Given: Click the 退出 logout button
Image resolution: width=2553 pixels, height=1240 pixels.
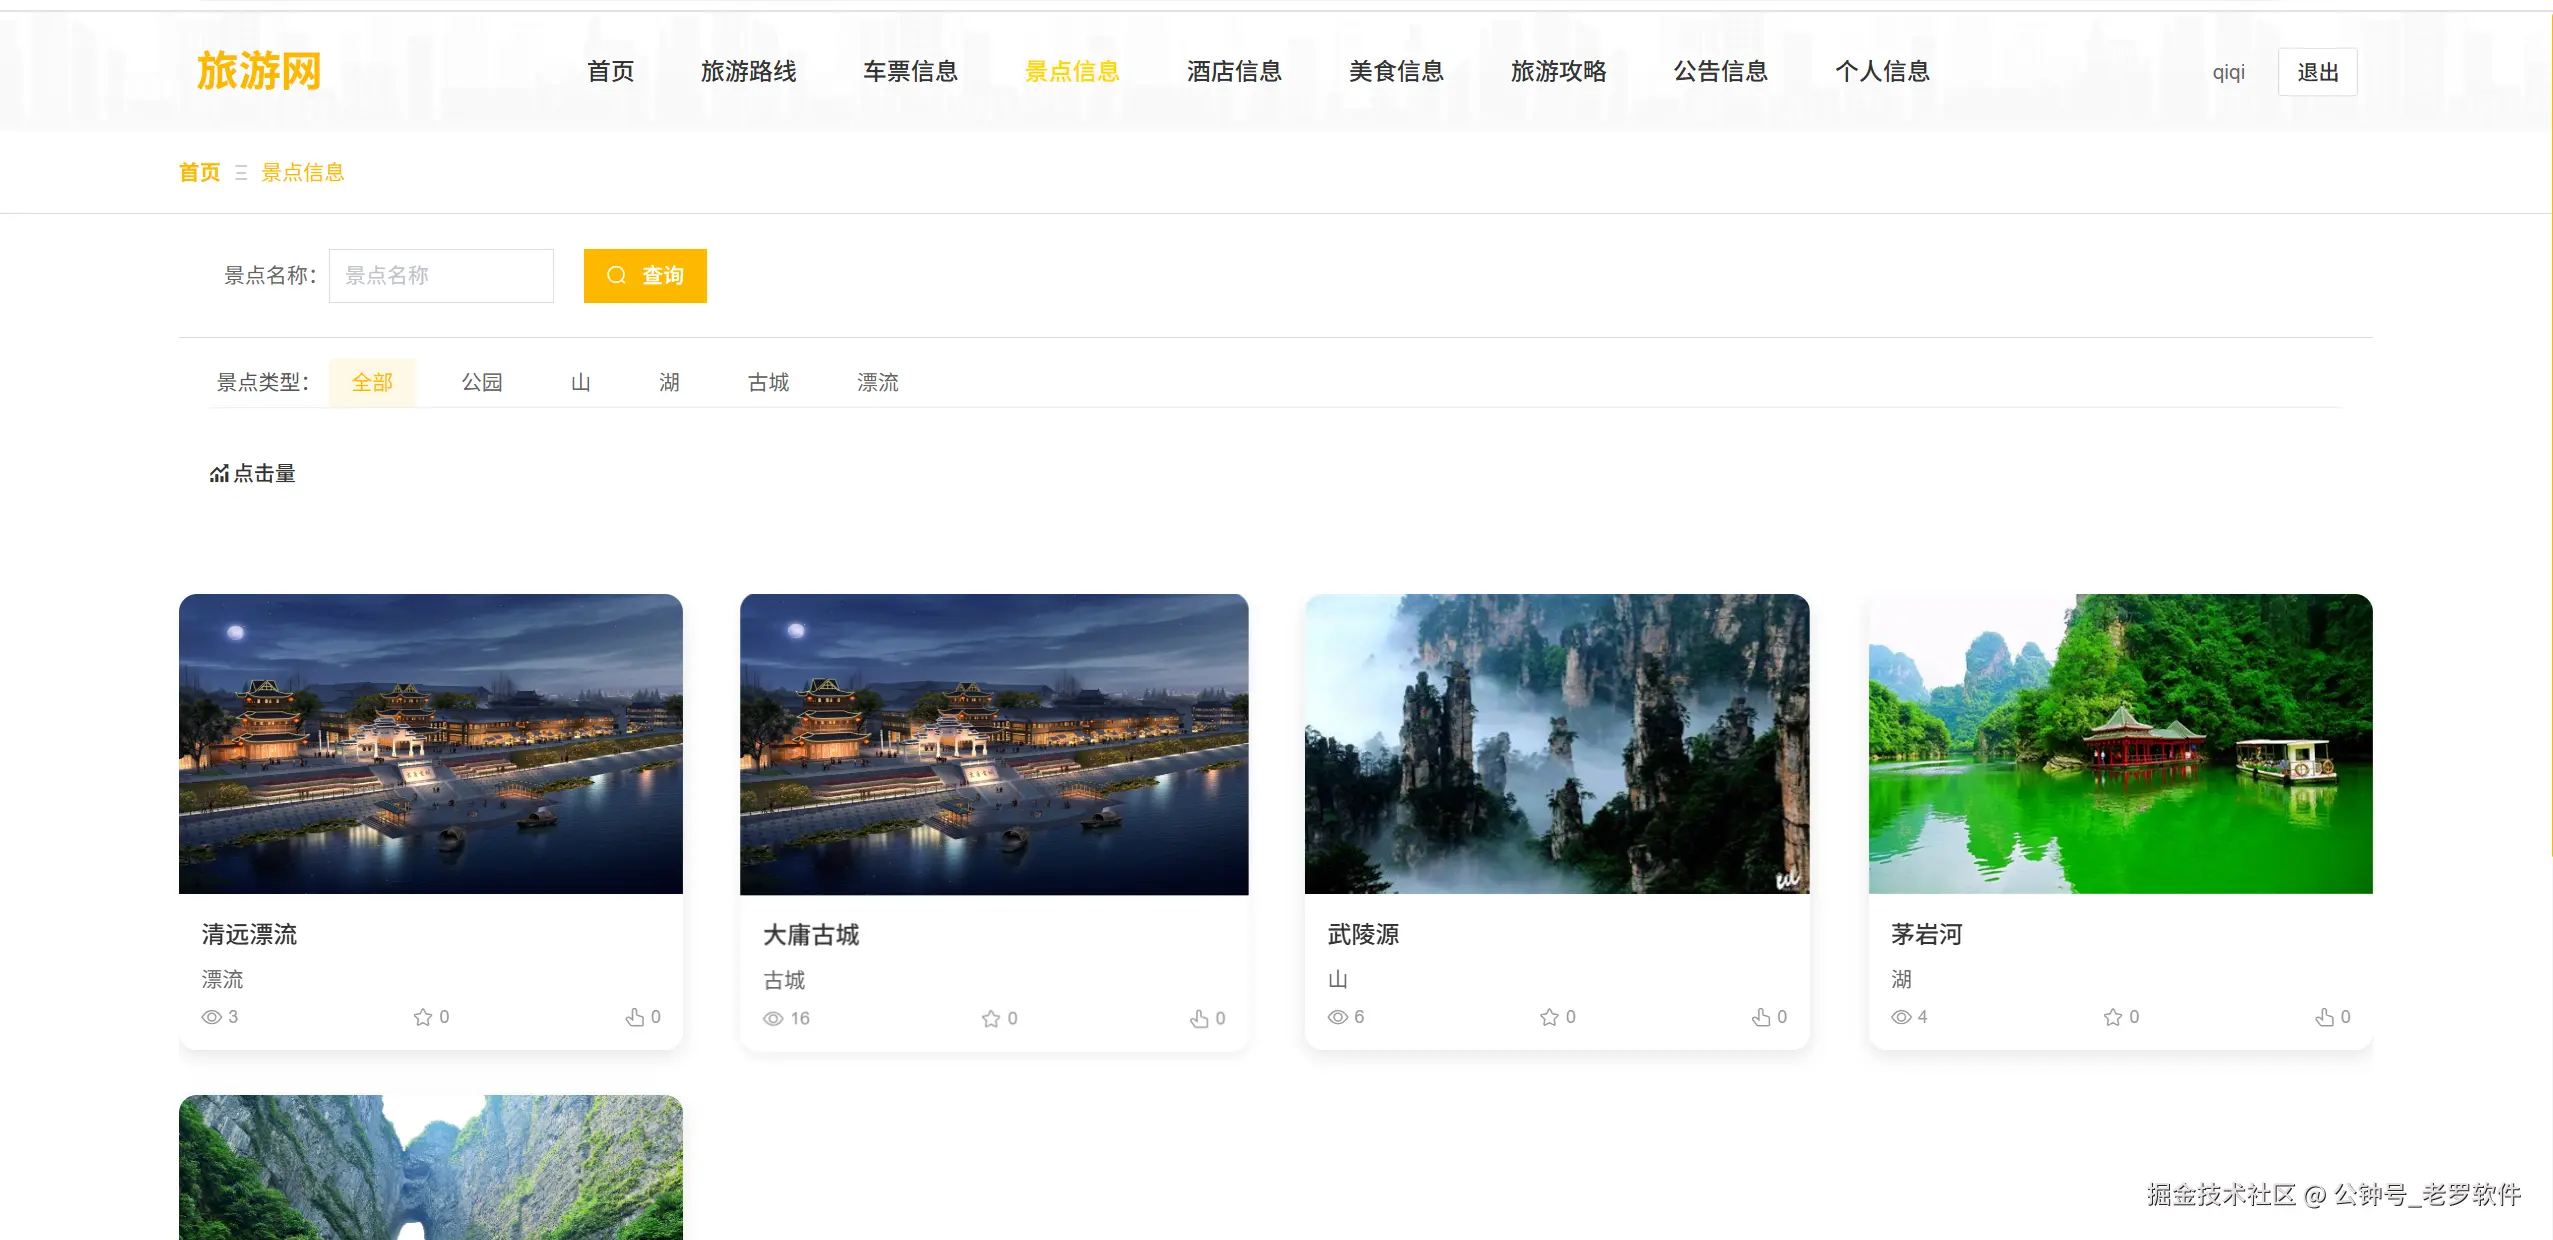Looking at the screenshot, I should point(2317,72).
